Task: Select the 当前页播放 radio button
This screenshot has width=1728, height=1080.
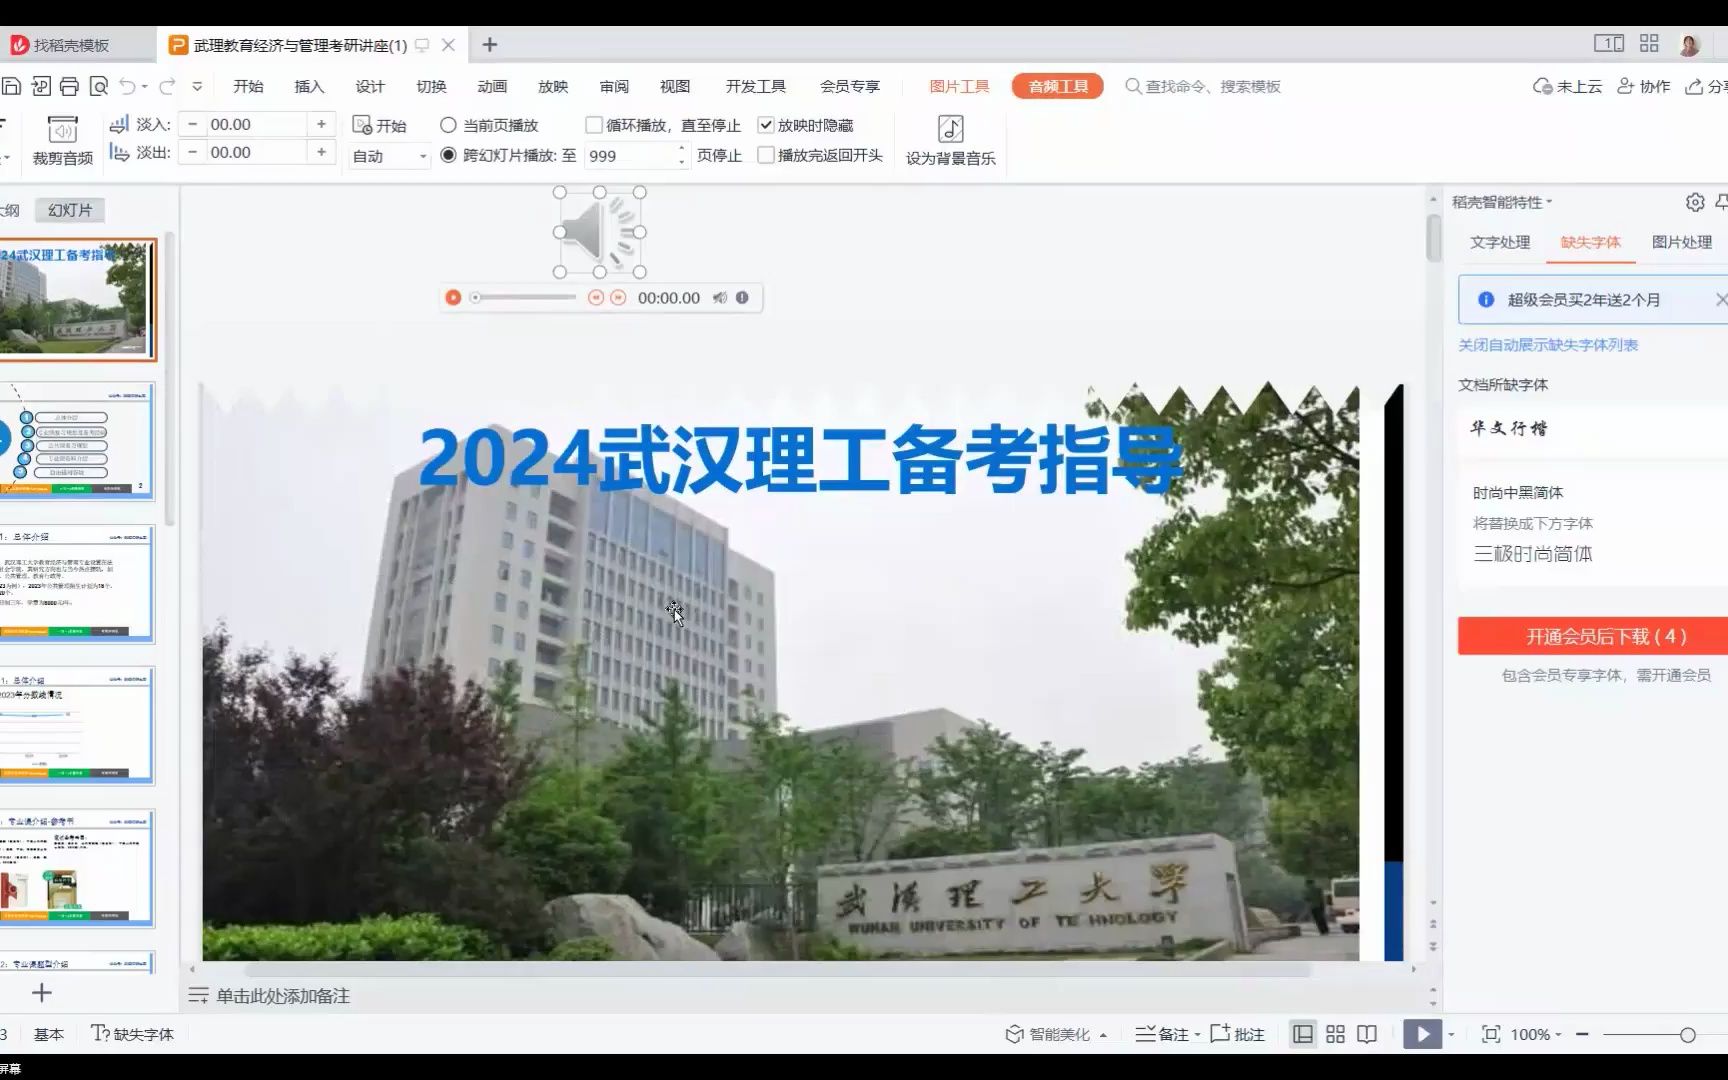Action: (448, 125)
